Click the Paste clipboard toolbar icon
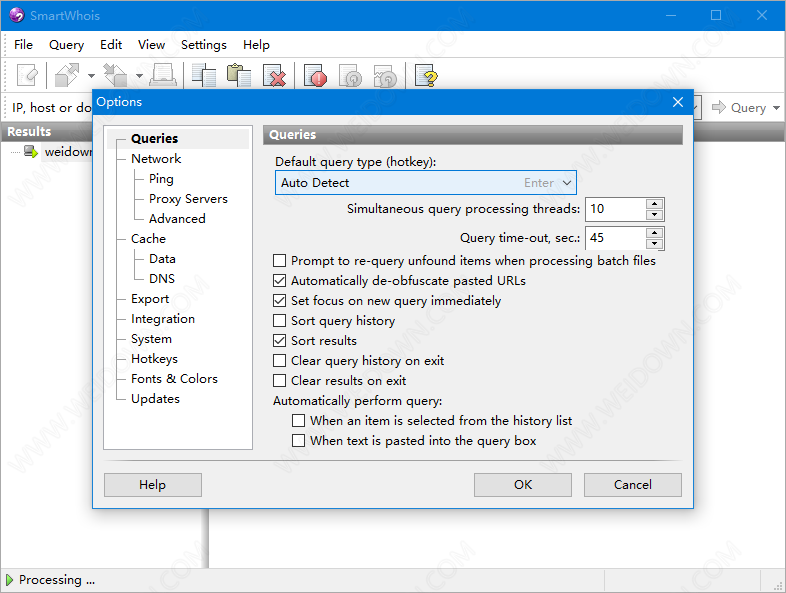 [239, 75]
